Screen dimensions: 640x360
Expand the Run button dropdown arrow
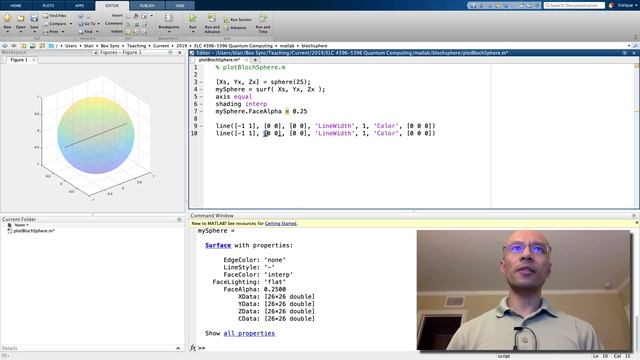click(193, 32)
